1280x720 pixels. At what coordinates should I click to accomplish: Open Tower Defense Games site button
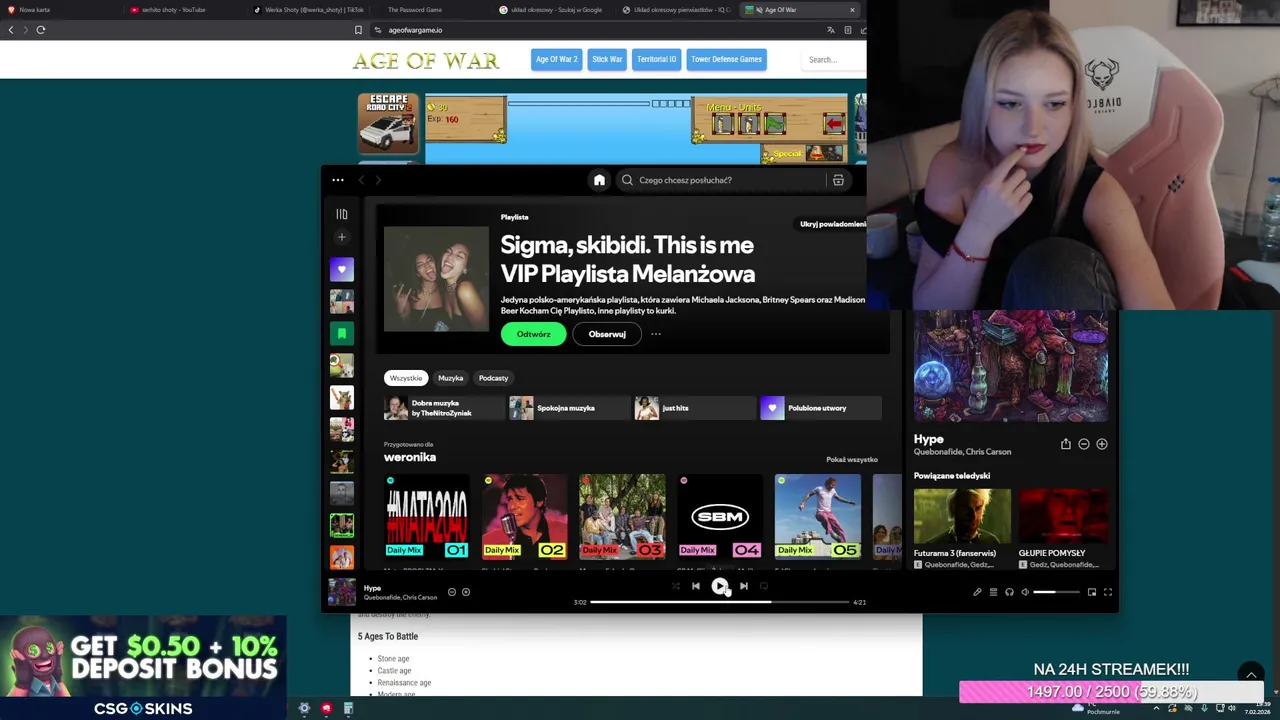point(727,59)
